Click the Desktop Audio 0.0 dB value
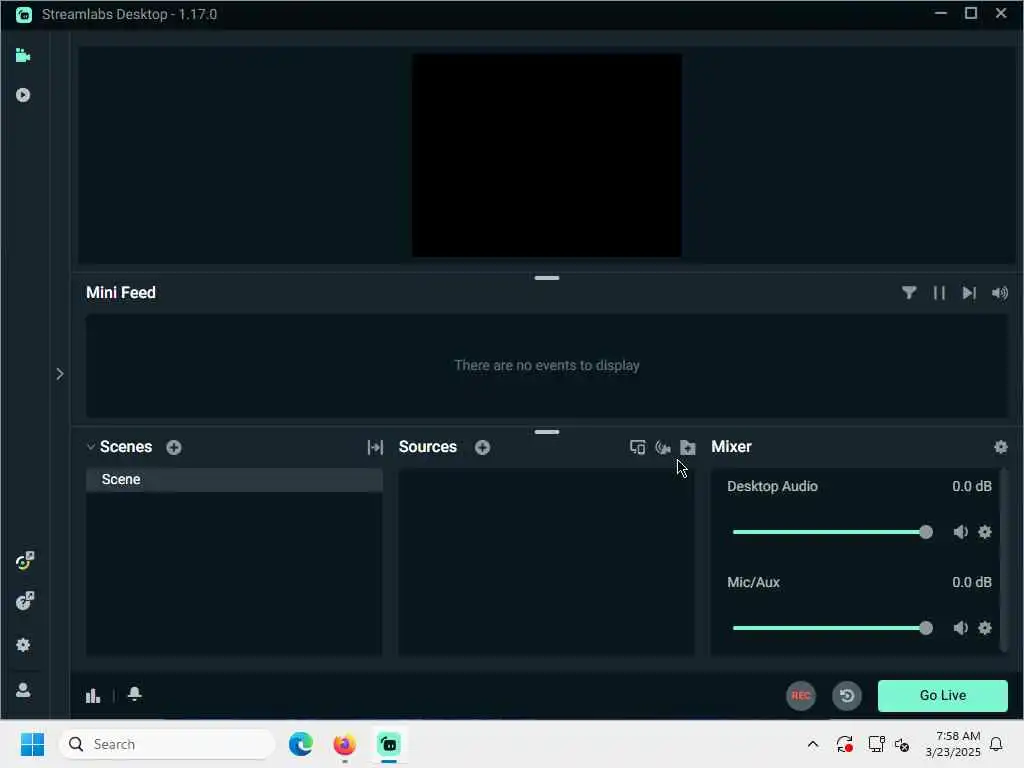 972,487
